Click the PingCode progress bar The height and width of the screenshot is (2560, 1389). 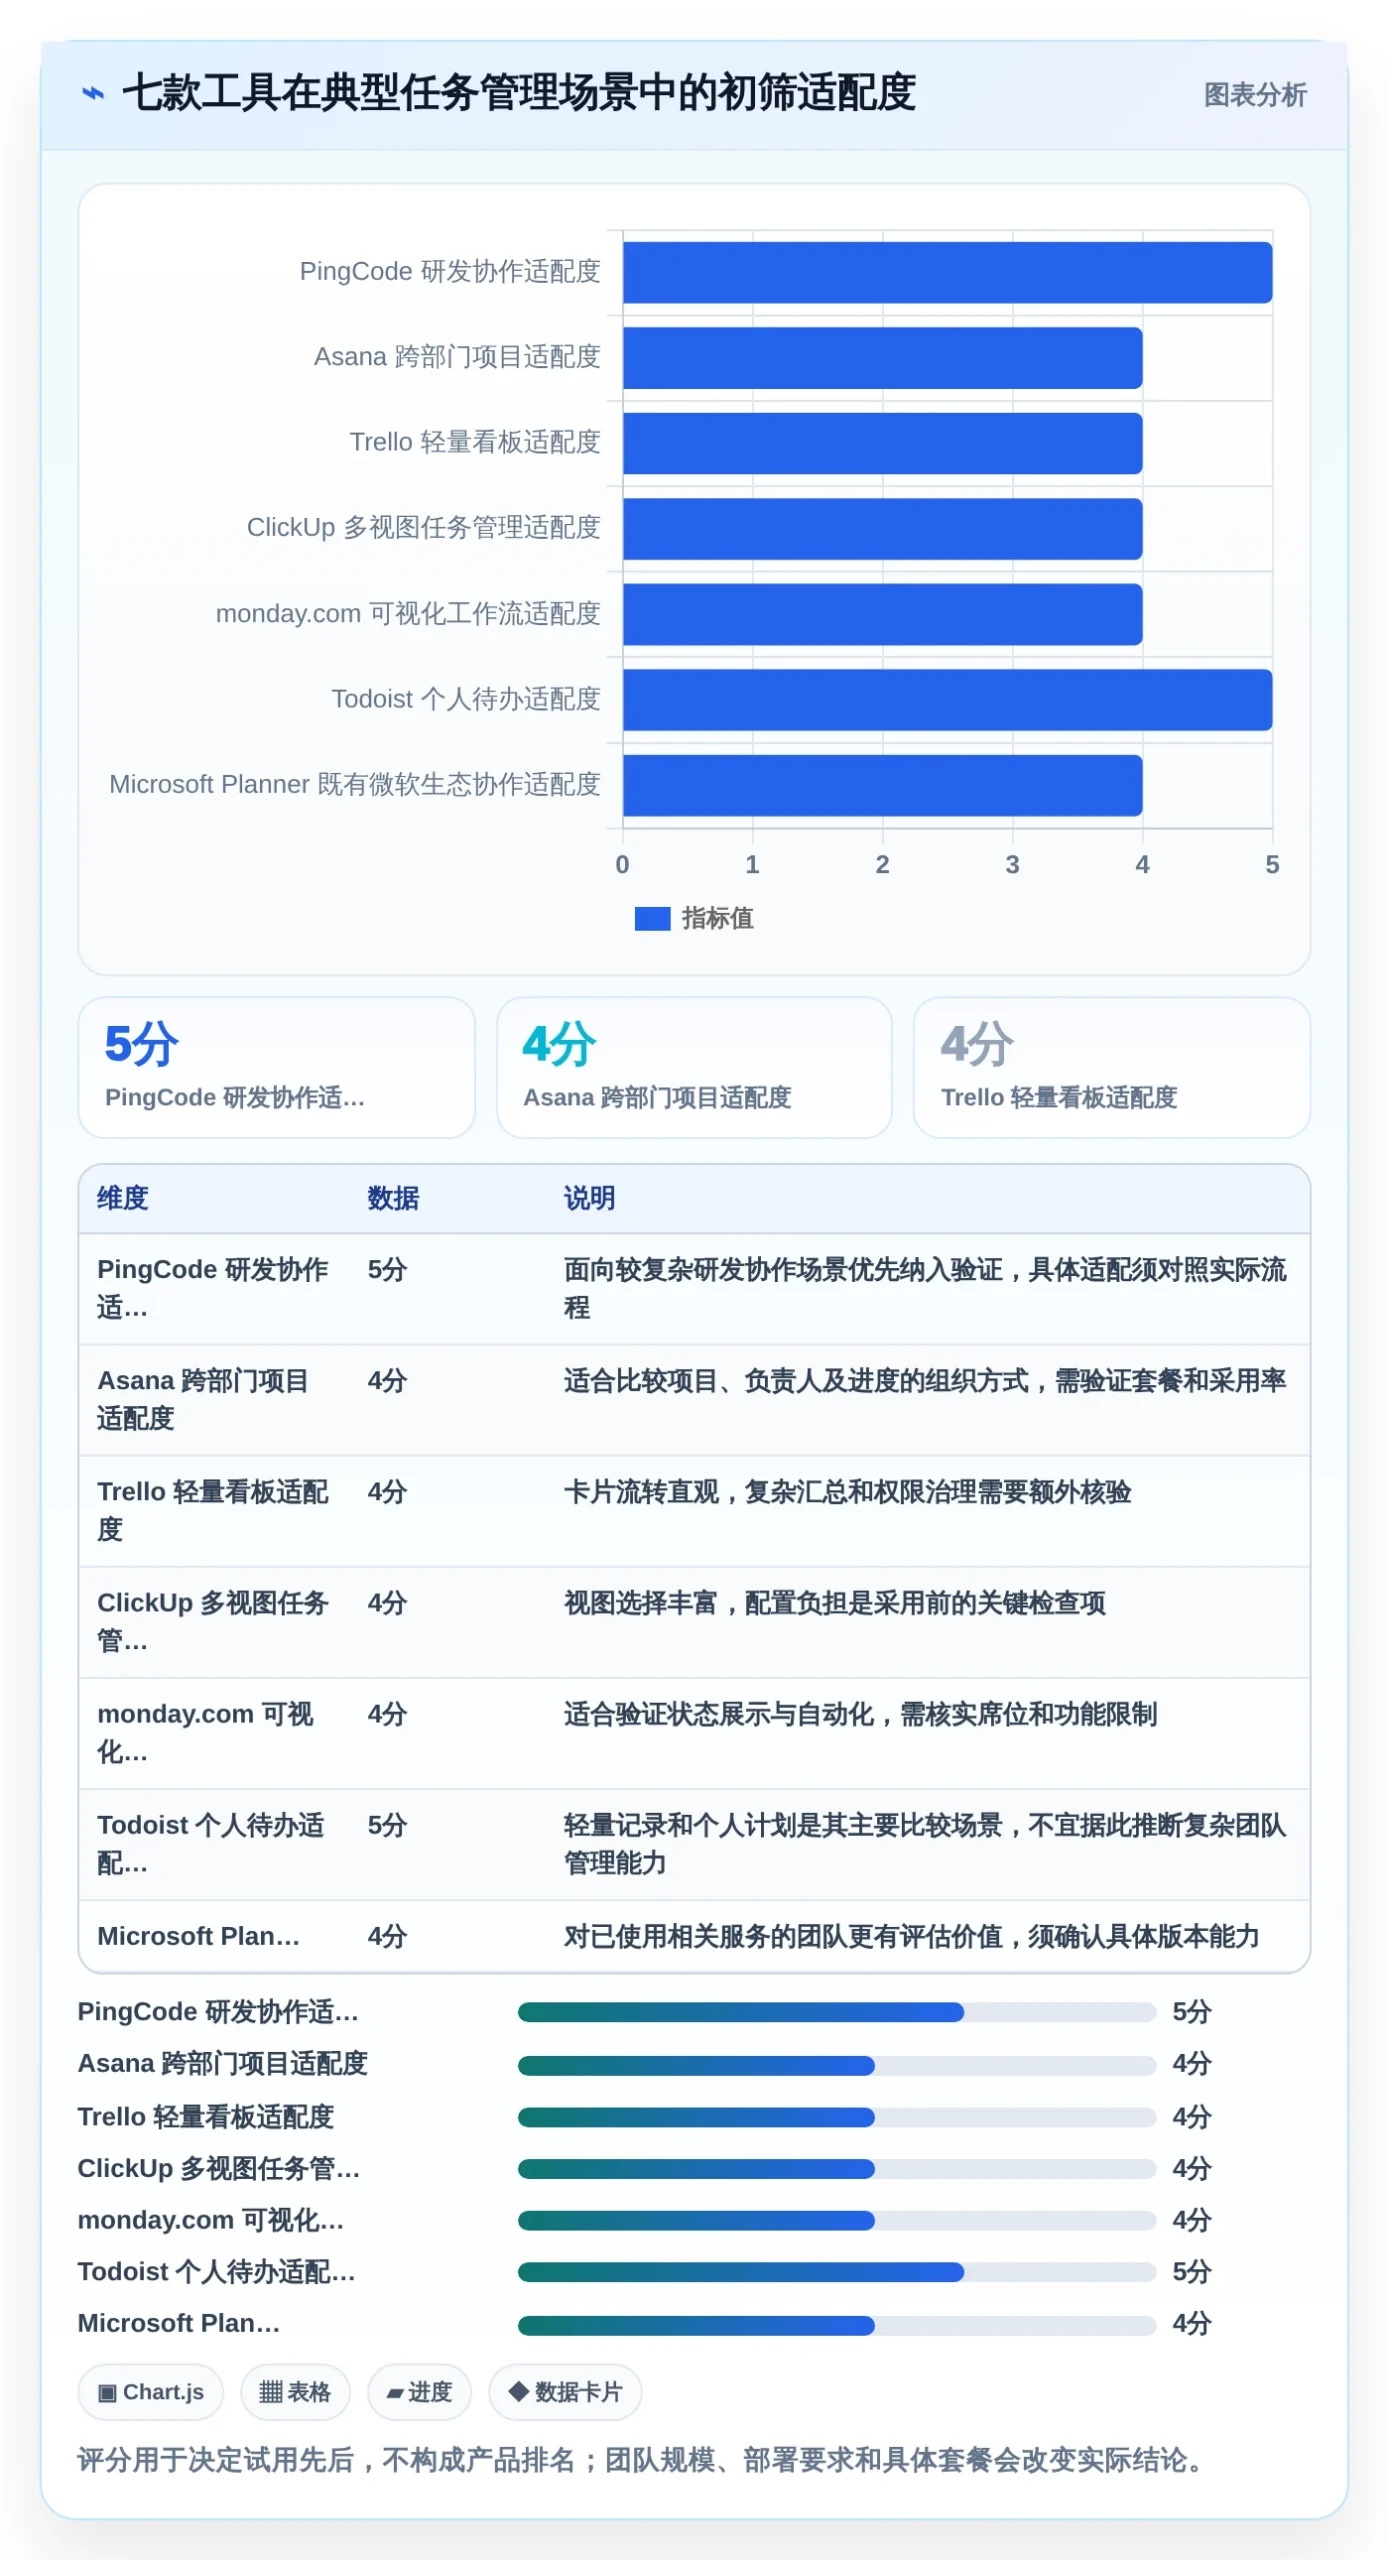pyautogui.click(x=837, y=2012)
